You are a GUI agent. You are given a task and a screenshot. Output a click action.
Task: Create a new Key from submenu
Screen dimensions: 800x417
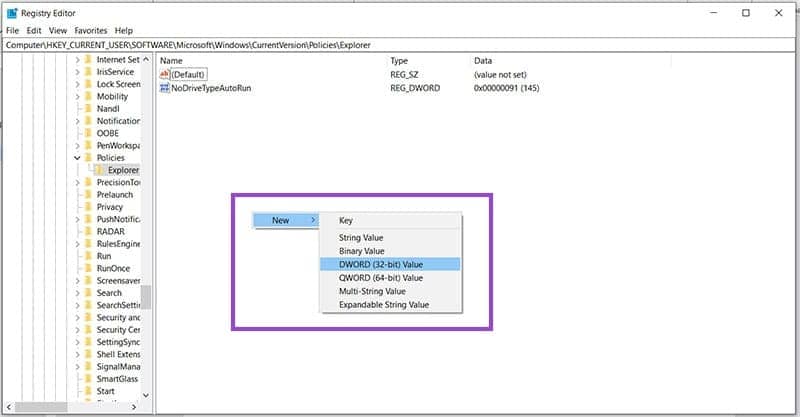(x=346, y=220)
